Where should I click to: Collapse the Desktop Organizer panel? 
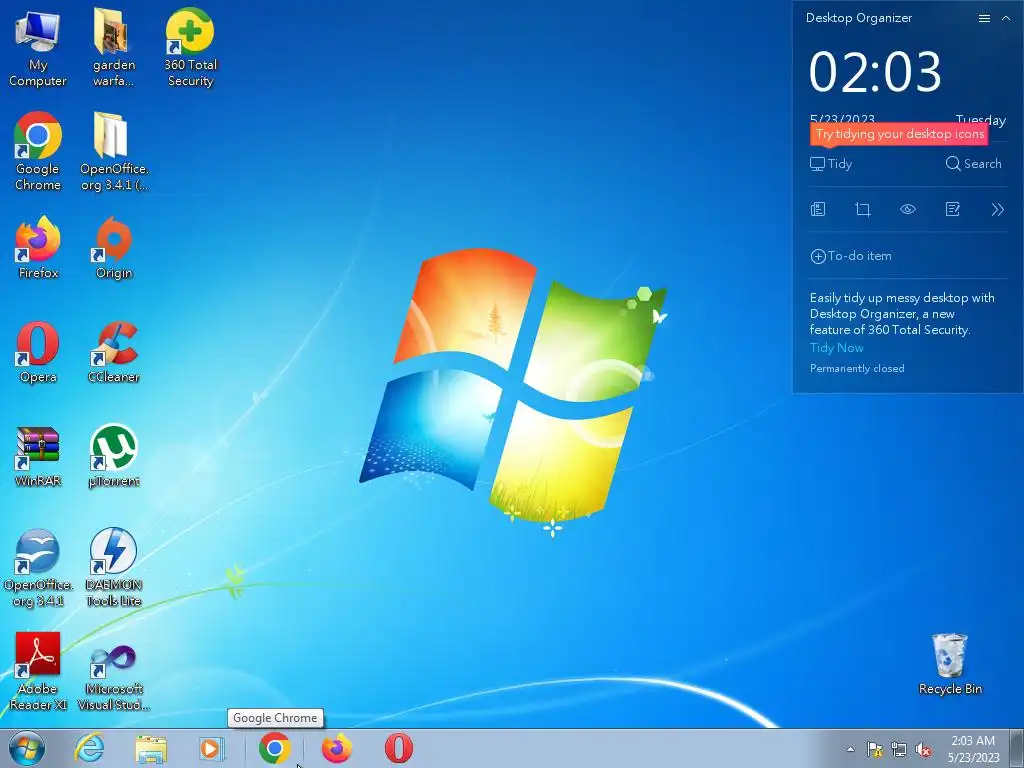coord(1006,18)
